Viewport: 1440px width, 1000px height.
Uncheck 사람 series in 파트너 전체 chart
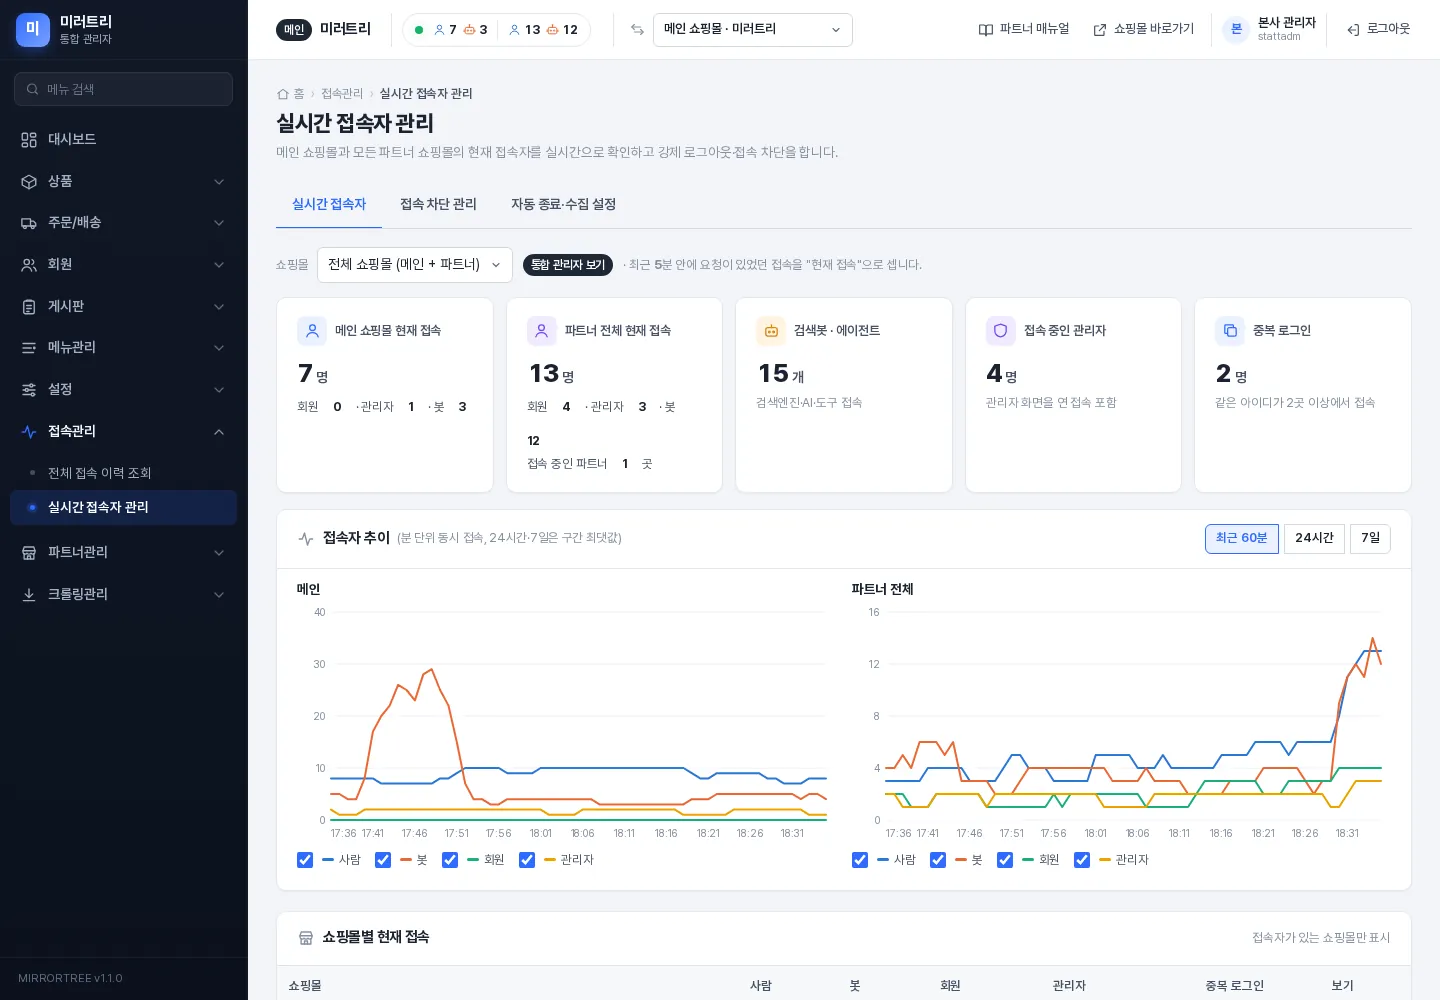point(860,860)
